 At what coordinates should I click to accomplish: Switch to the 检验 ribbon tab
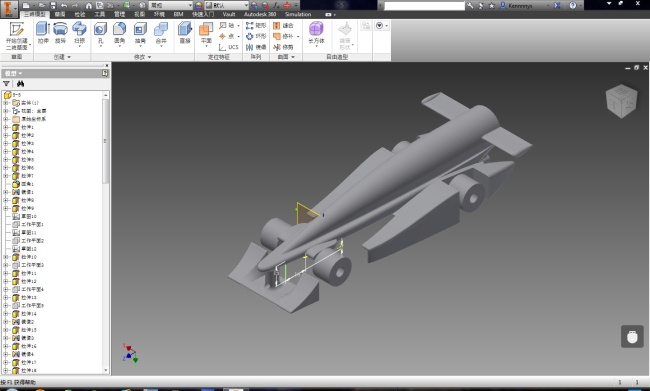pyautogui.click(x=80, y=14)
